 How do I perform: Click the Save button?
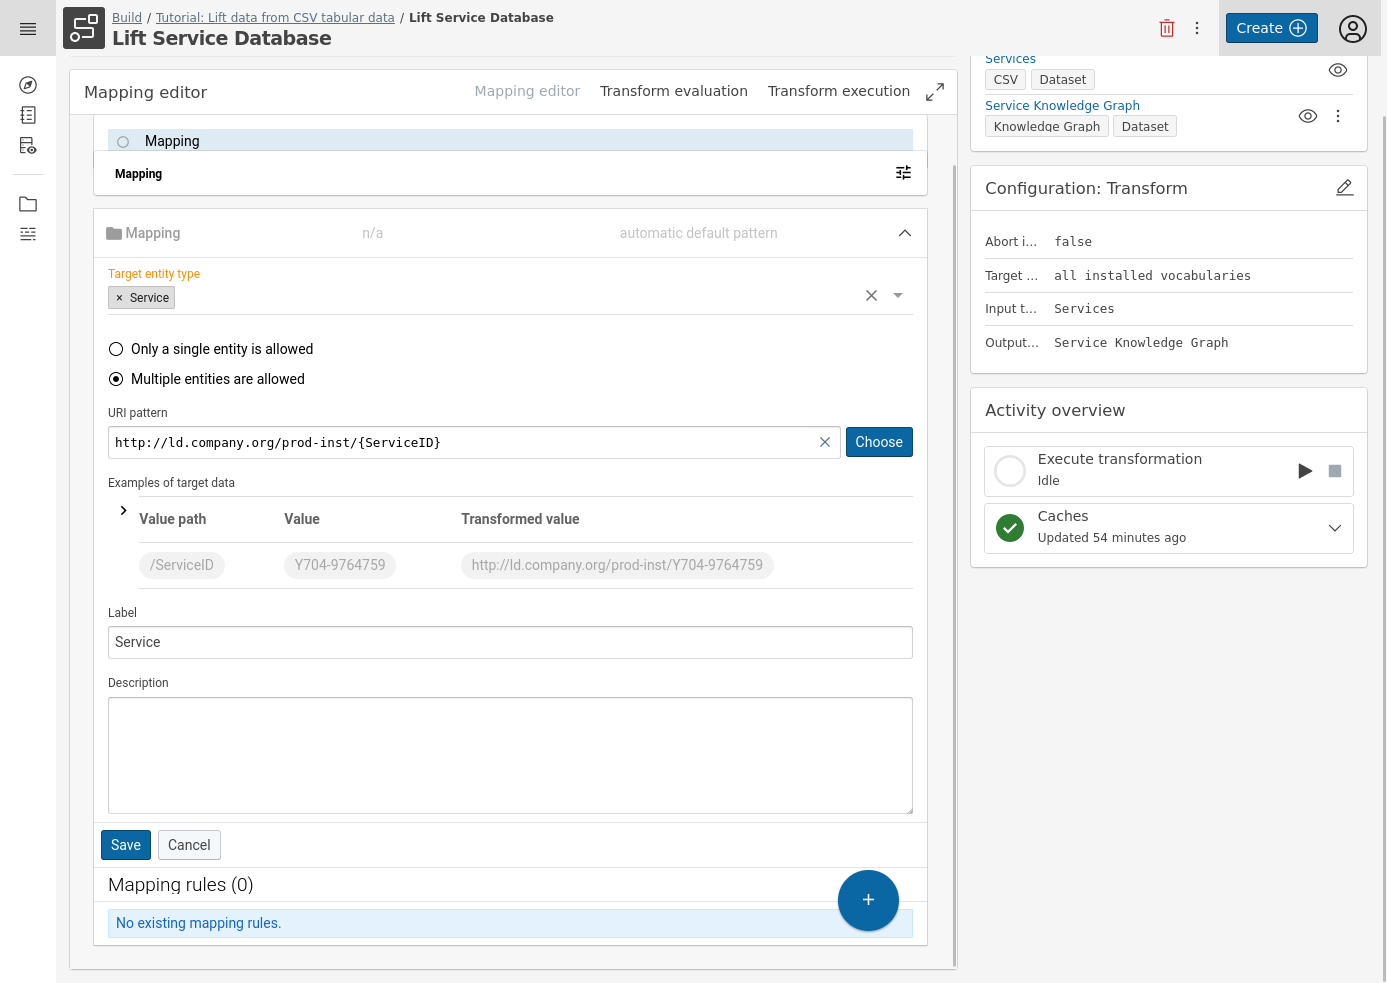[x=126, y=845]
